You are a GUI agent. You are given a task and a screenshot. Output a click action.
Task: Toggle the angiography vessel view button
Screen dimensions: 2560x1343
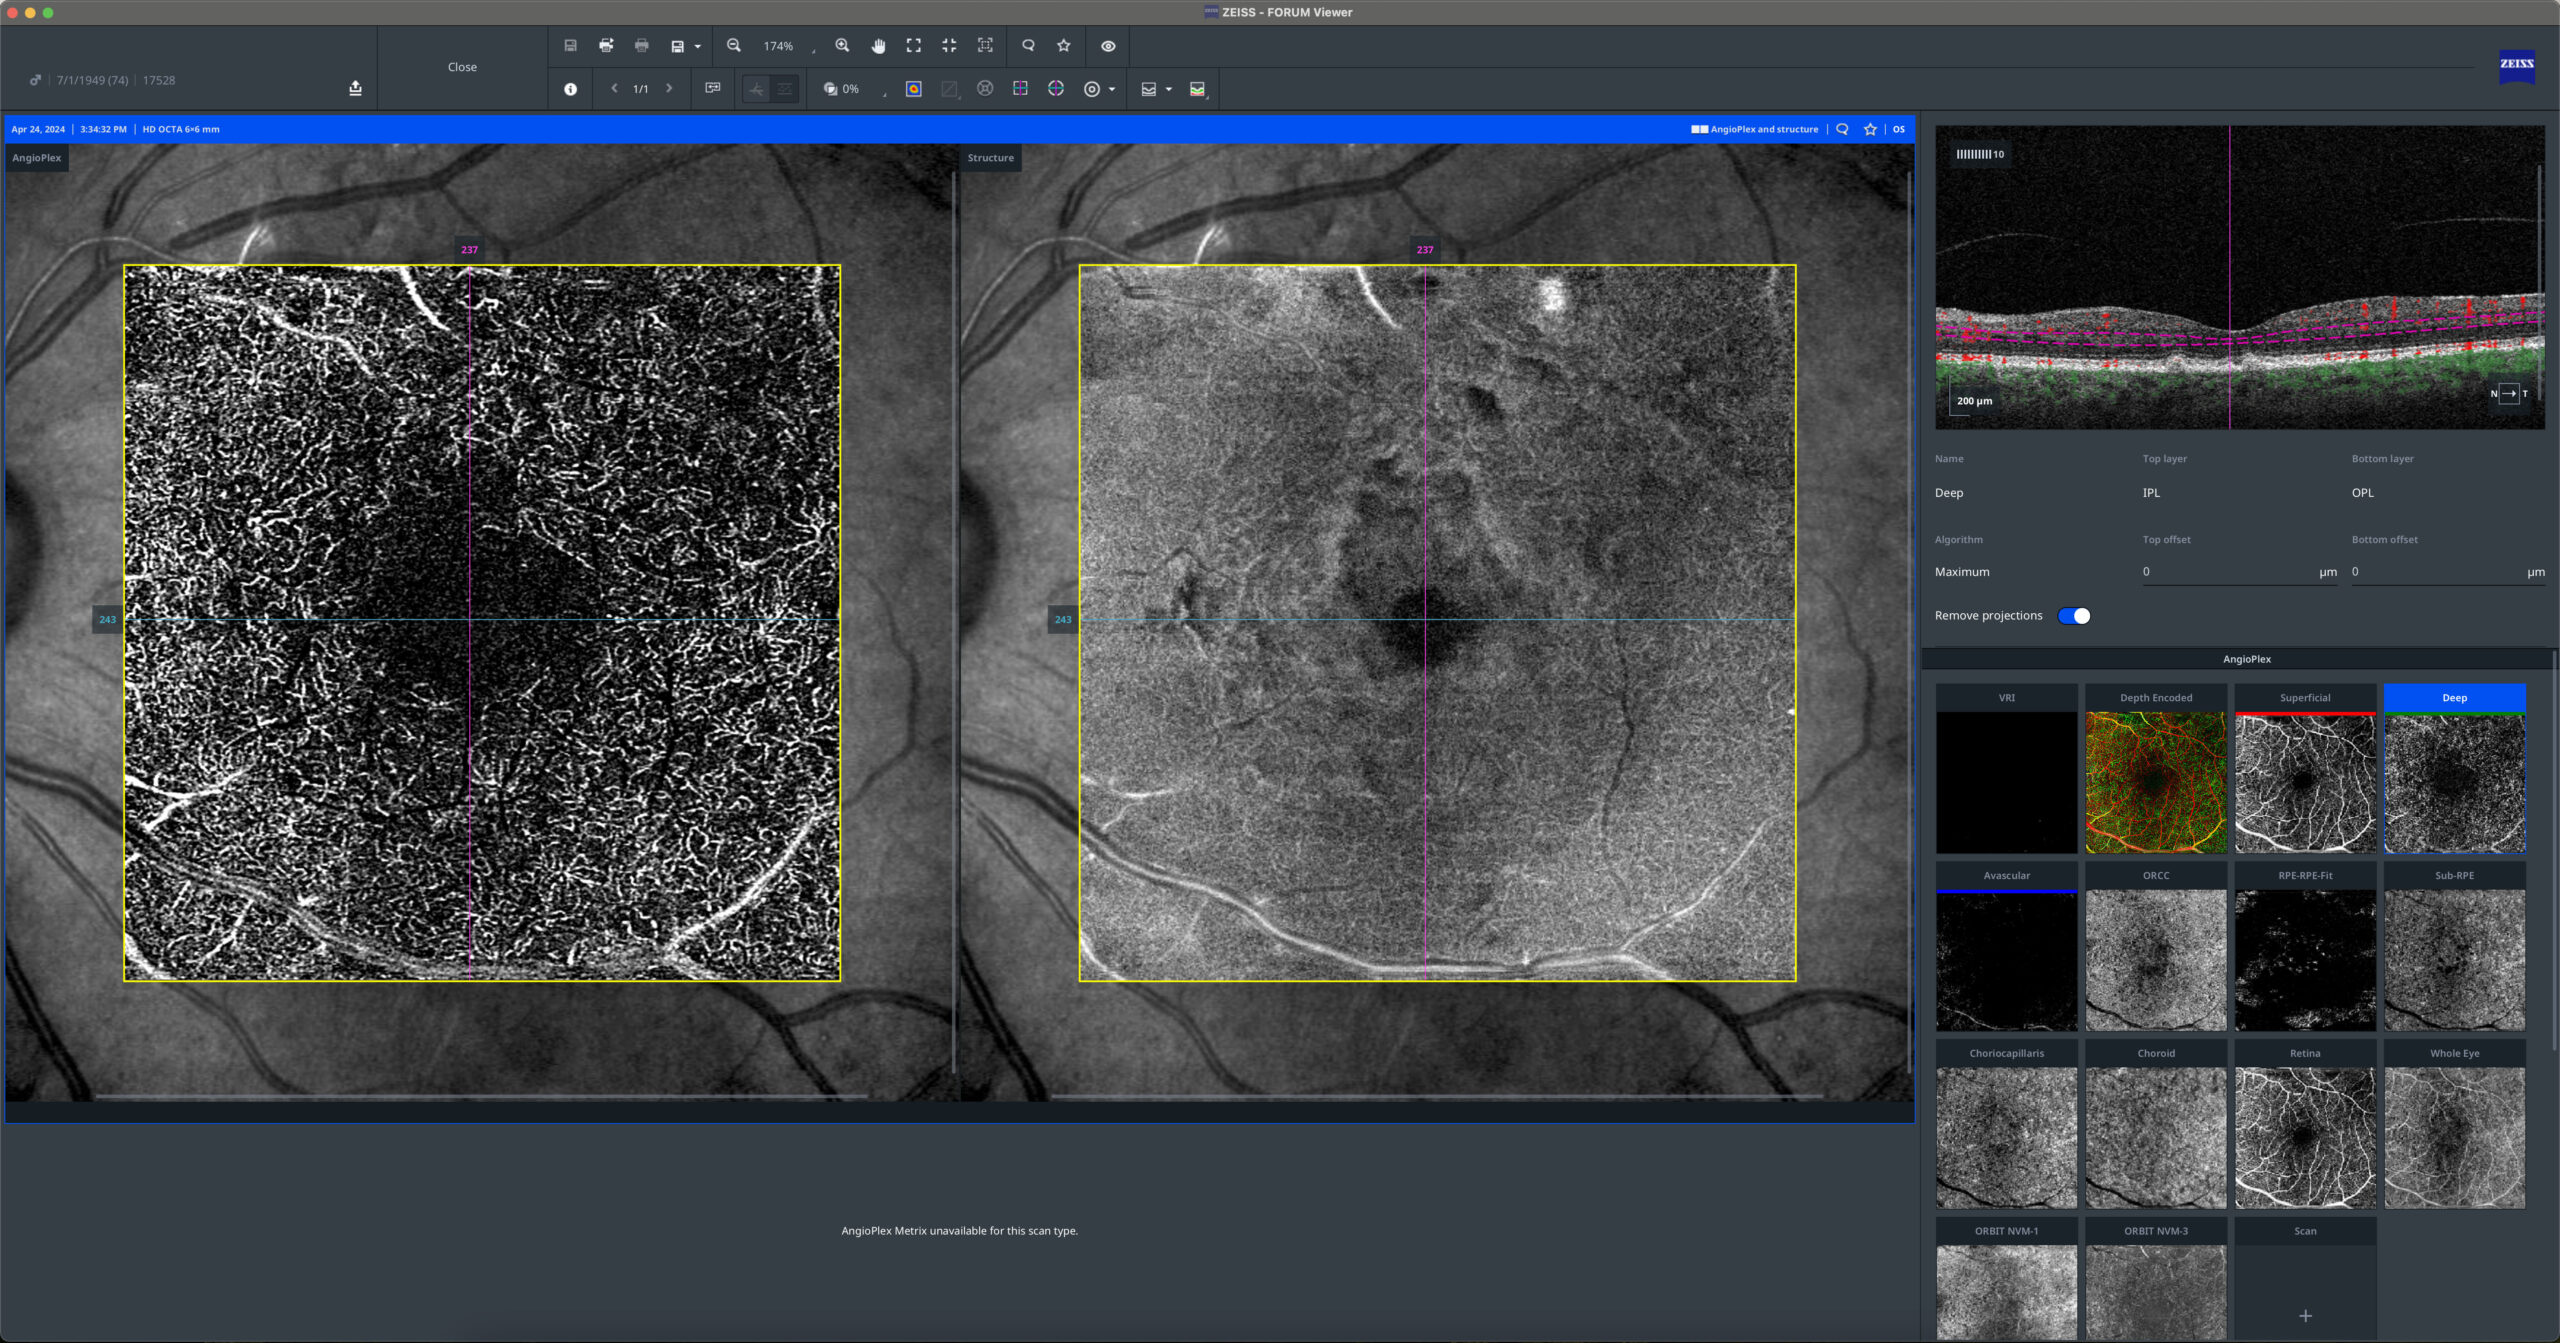point(756,89)
